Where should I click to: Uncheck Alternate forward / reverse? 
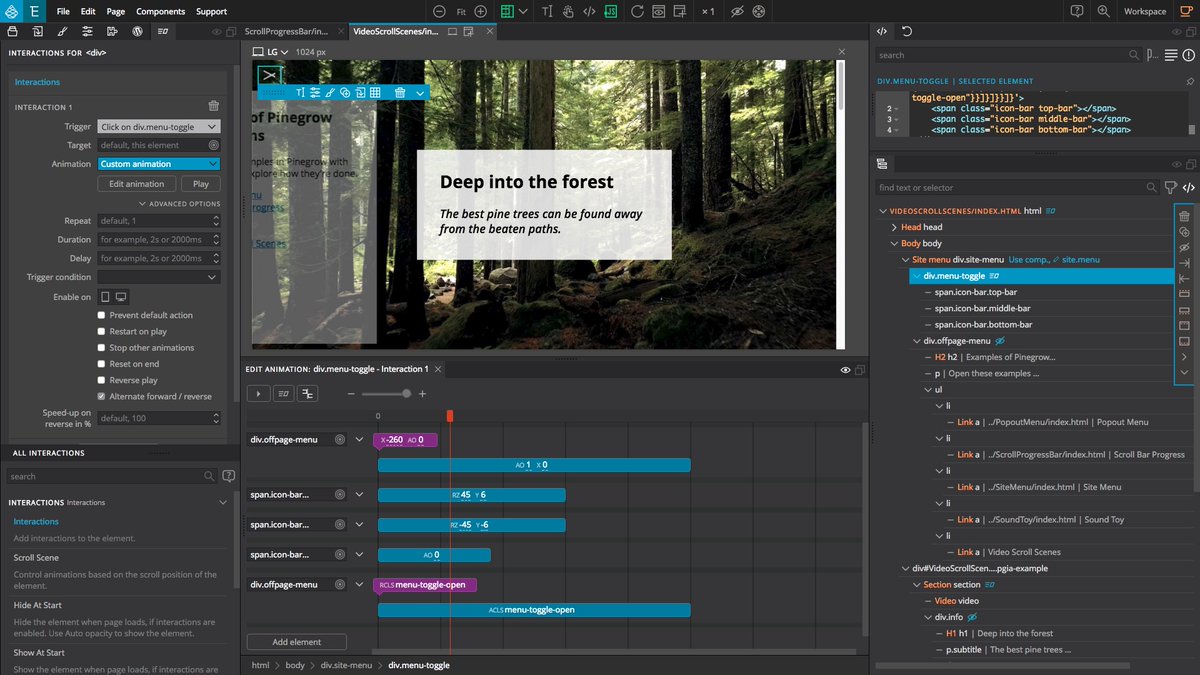(101, 396)
